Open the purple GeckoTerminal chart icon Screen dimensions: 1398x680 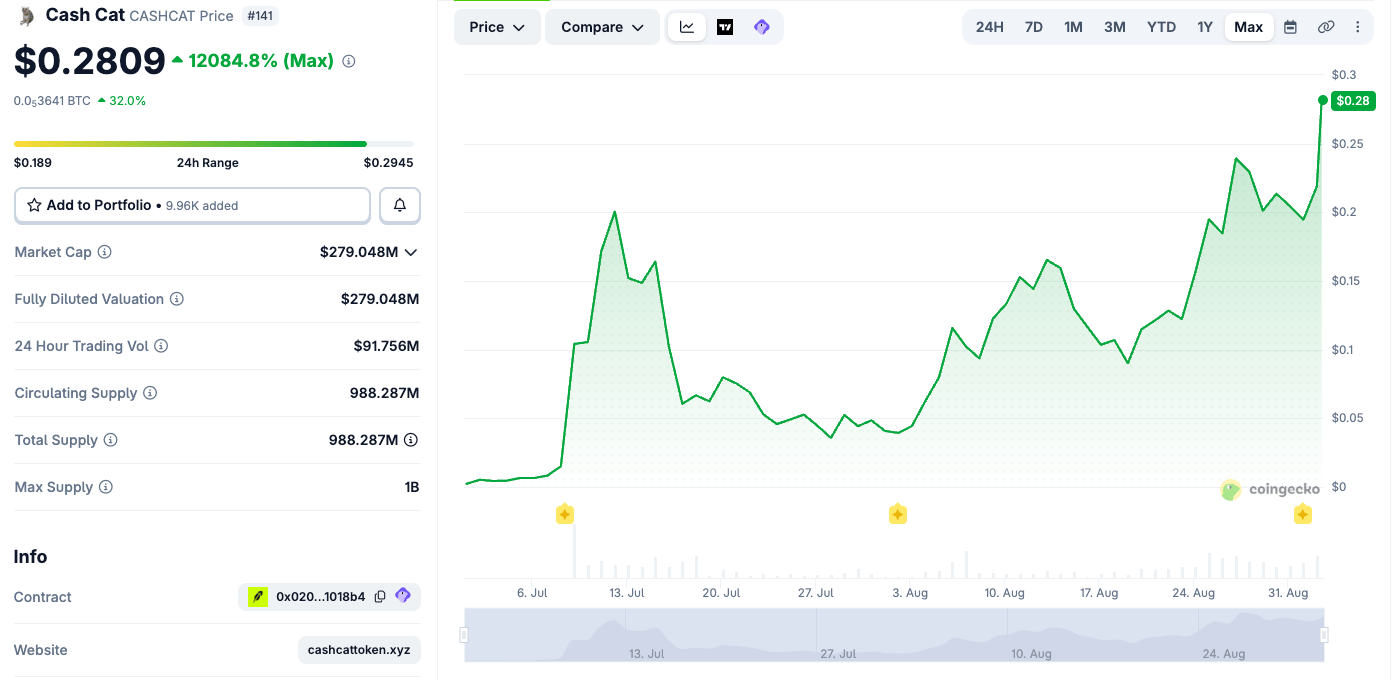click(x=762, y=27)
